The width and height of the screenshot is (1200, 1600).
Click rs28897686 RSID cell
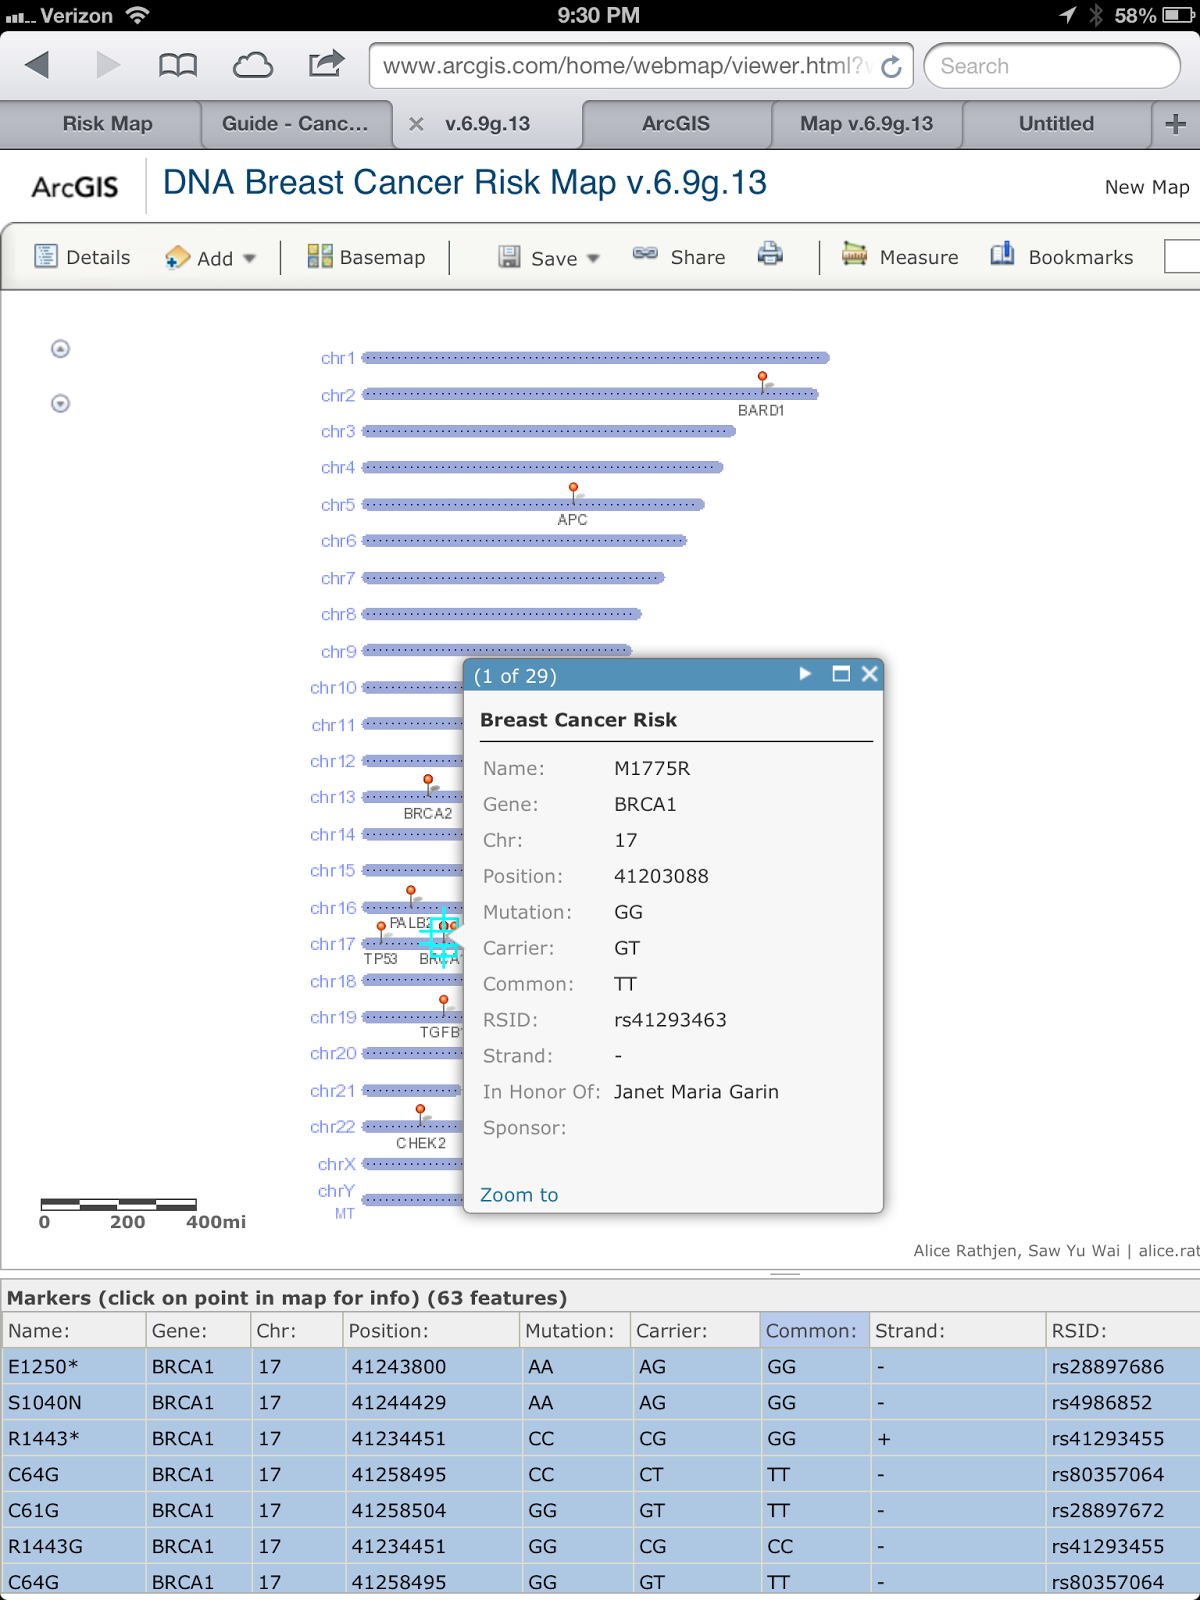(1123, 1367)
